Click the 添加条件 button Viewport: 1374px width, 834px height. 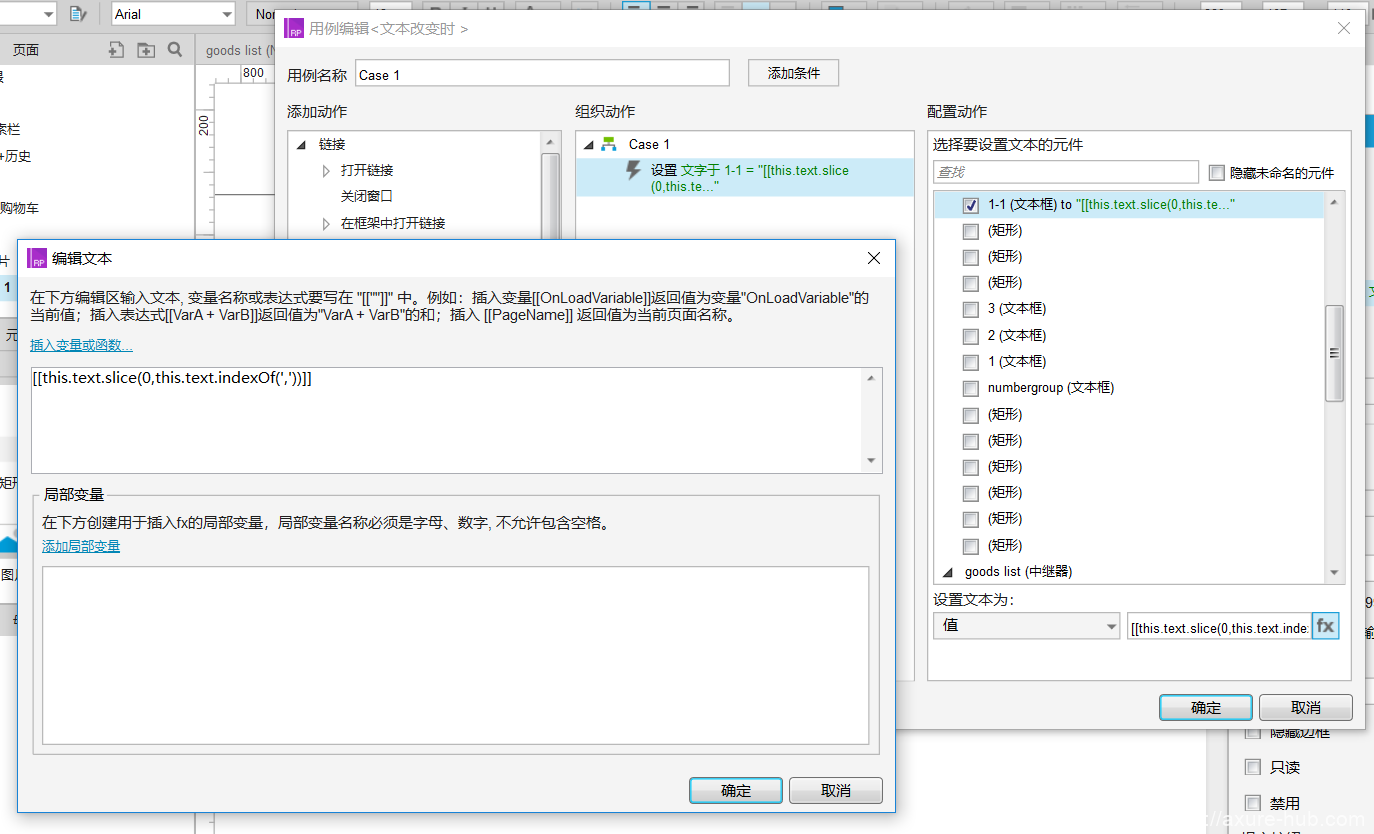793,73
